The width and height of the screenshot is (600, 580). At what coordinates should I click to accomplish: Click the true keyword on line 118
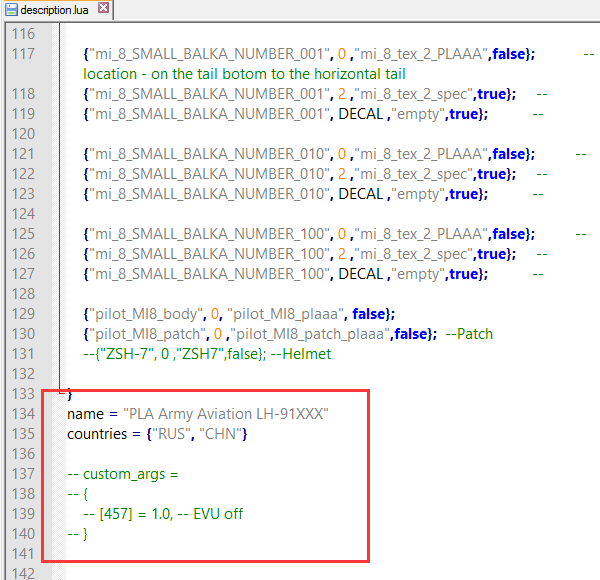click(492, 94)
